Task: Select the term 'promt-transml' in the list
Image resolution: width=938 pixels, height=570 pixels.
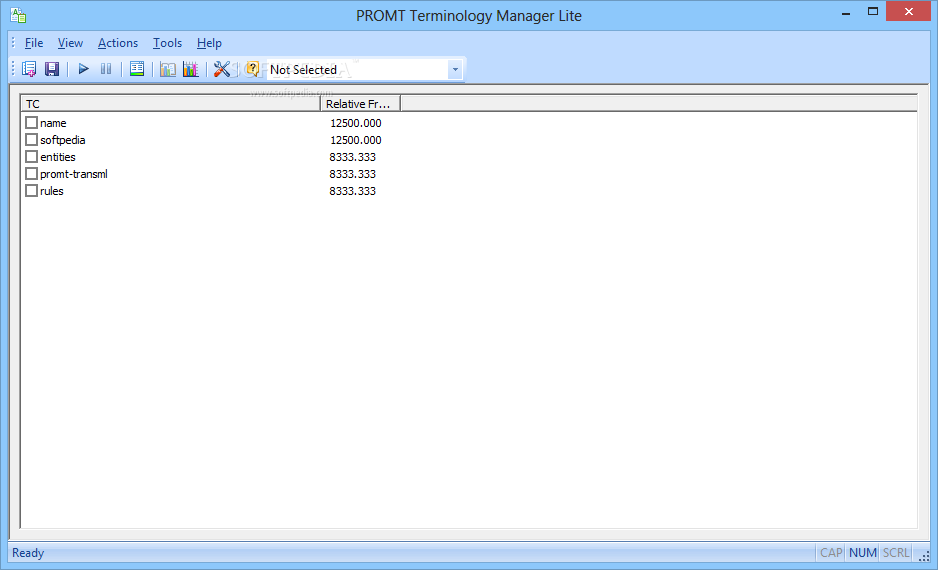Action: [x=74, y=173]
